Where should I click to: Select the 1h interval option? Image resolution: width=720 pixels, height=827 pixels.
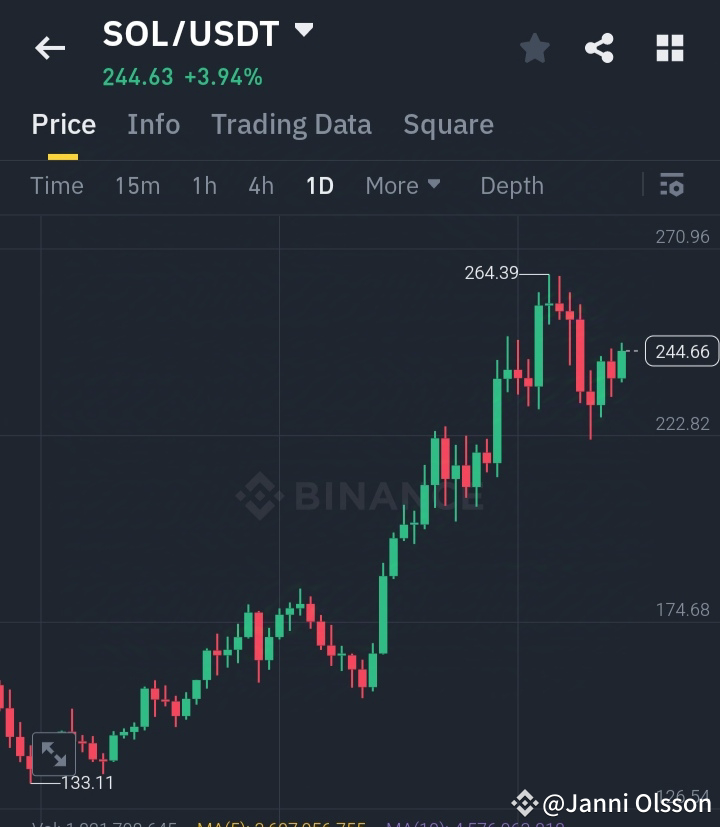[x=204, y=186]
